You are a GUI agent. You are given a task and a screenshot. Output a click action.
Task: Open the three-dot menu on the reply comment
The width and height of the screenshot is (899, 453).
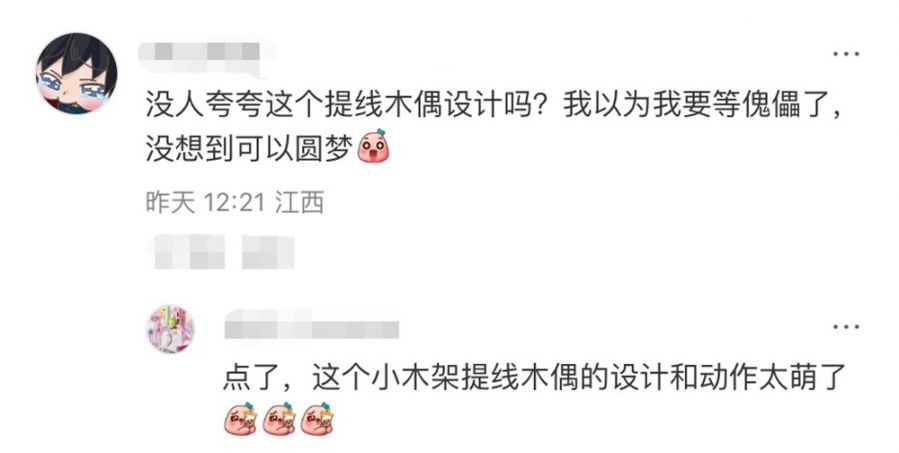(x=846, y=327)
